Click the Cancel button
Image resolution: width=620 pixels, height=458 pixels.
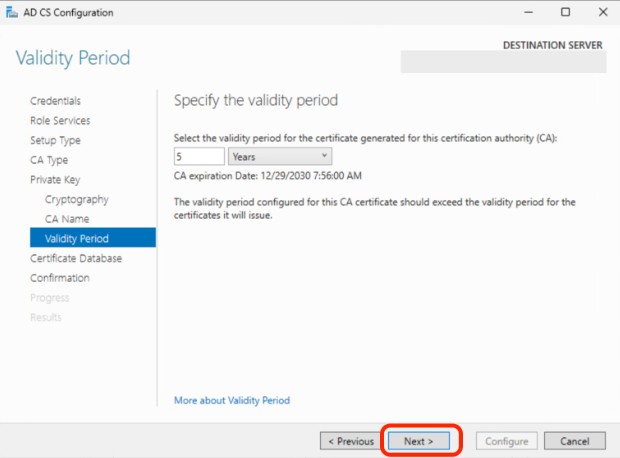(x=575, y=440)
